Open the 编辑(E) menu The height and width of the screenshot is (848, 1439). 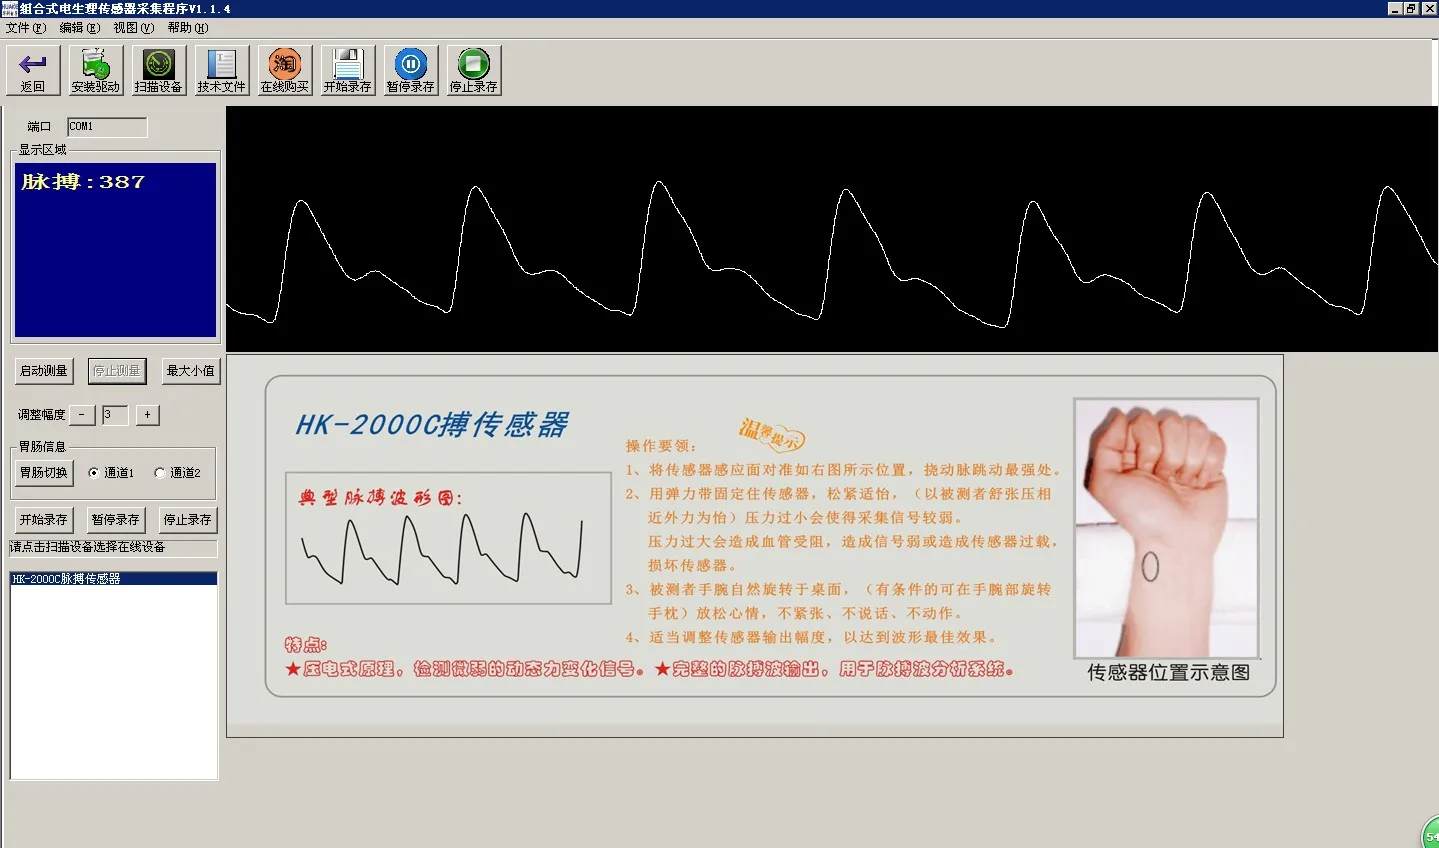coord(80,28)
